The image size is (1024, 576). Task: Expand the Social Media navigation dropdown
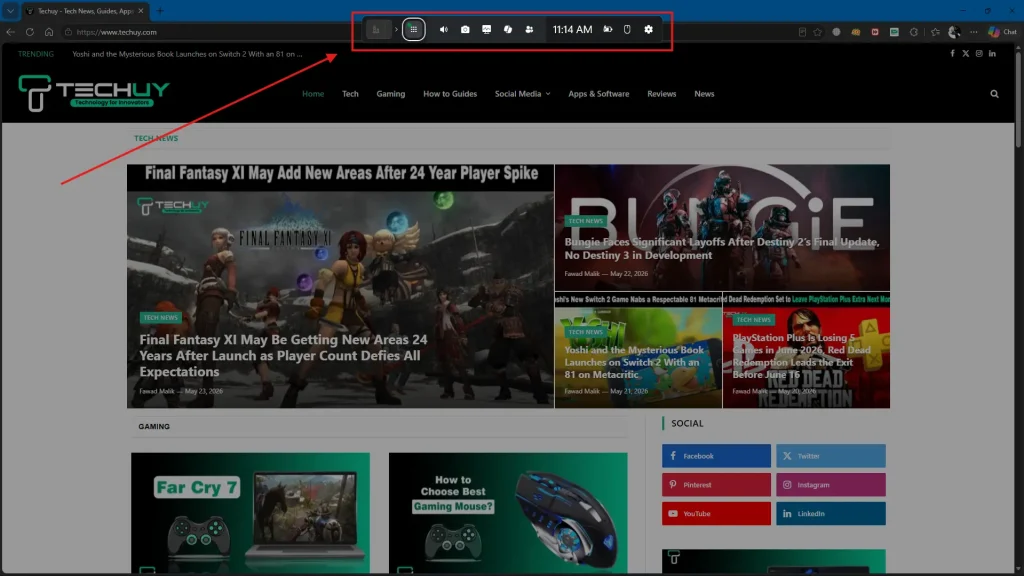click(x=522, y=94)
